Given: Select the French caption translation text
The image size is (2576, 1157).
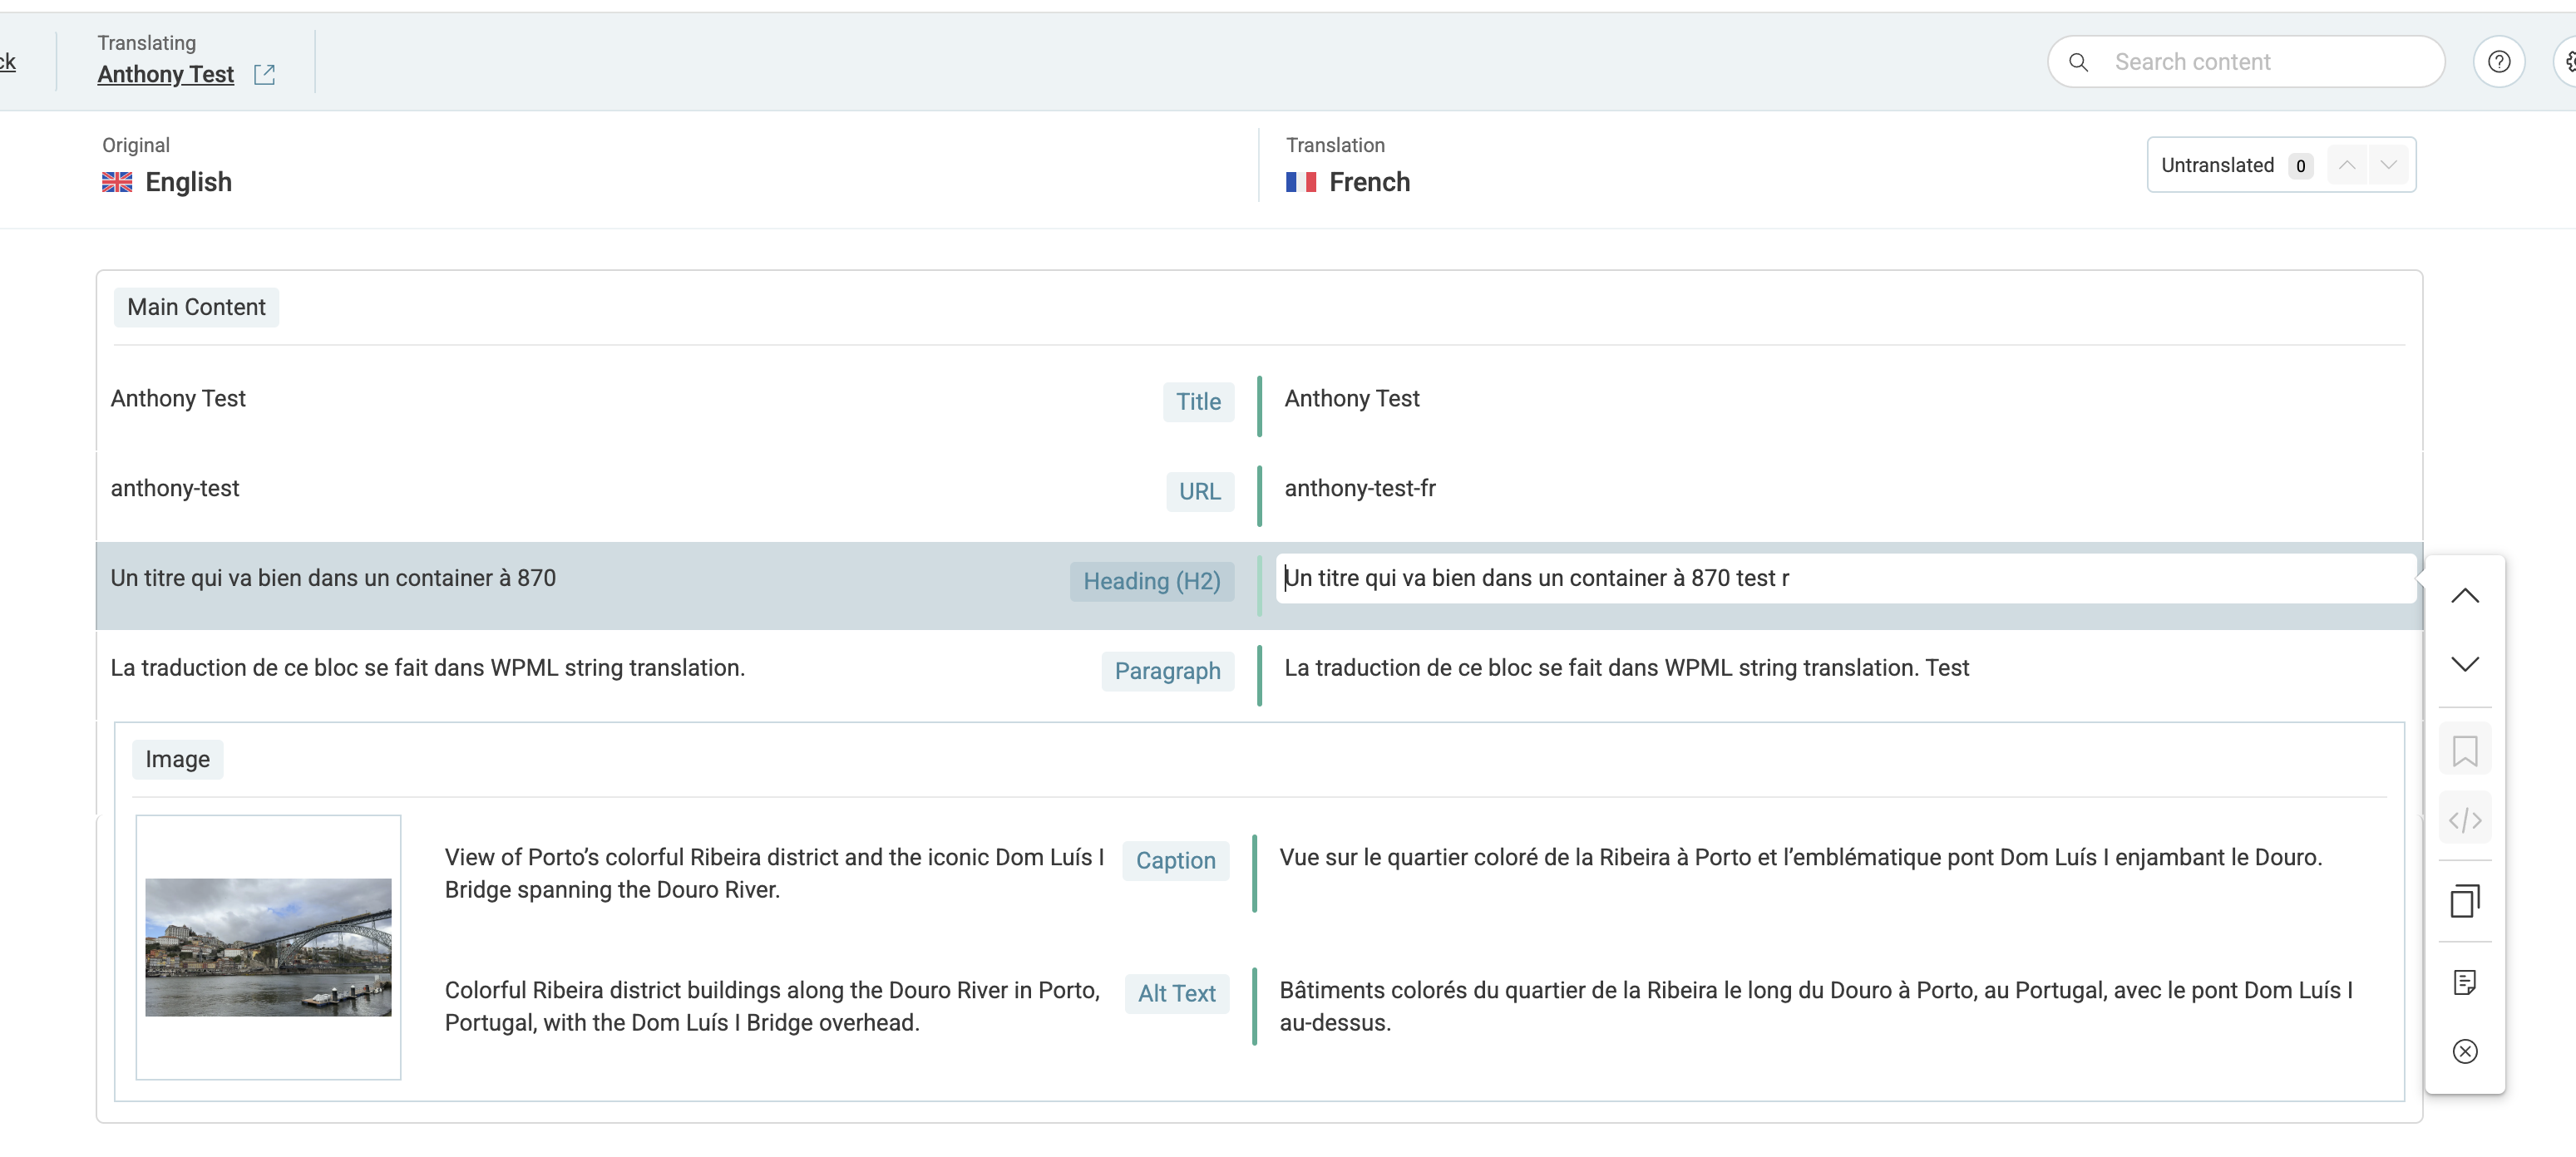Looking at the screenshot, I should (x=1800, y=858).
